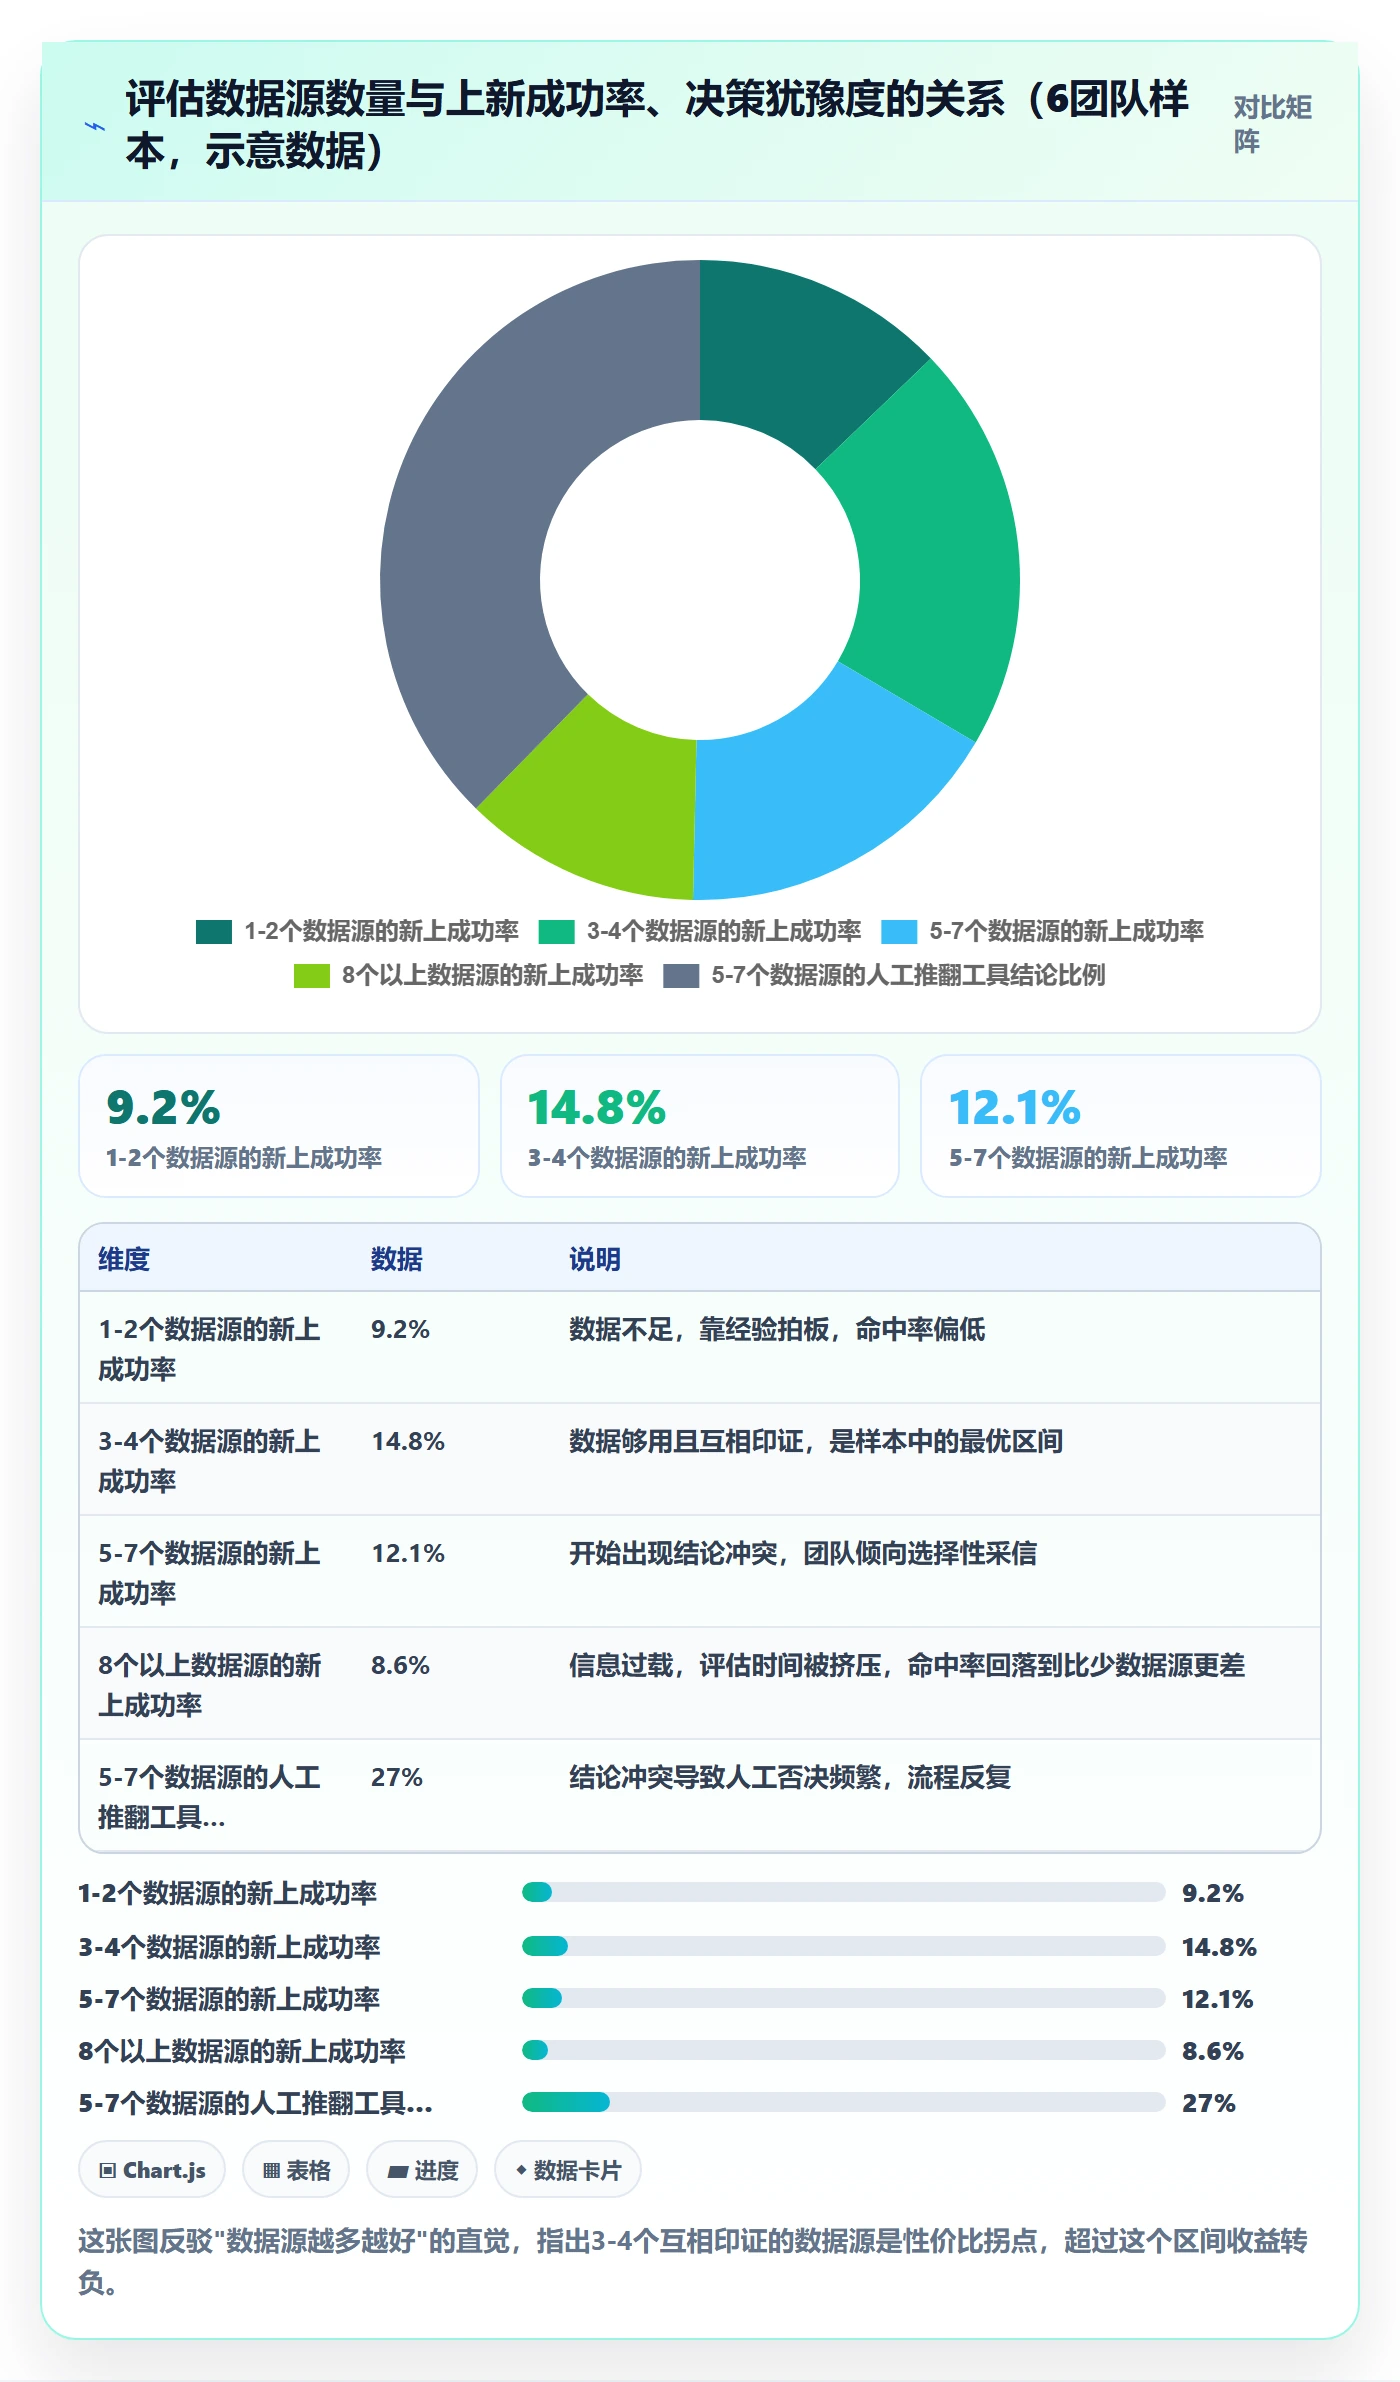Click the progress bar showing 12.1%
The image size is (1400, 2382).
click(x=843, y=1998)
